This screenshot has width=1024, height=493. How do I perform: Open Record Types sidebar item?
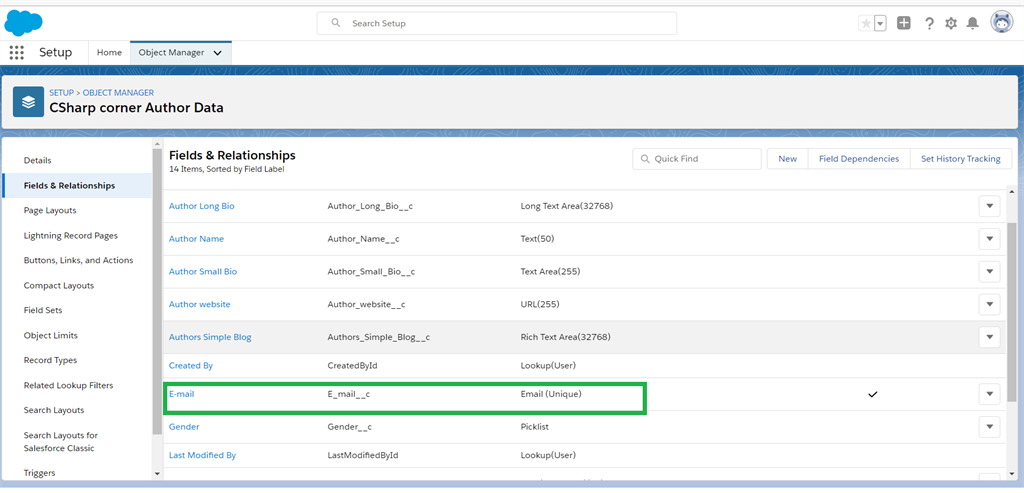tap(50, 360)
